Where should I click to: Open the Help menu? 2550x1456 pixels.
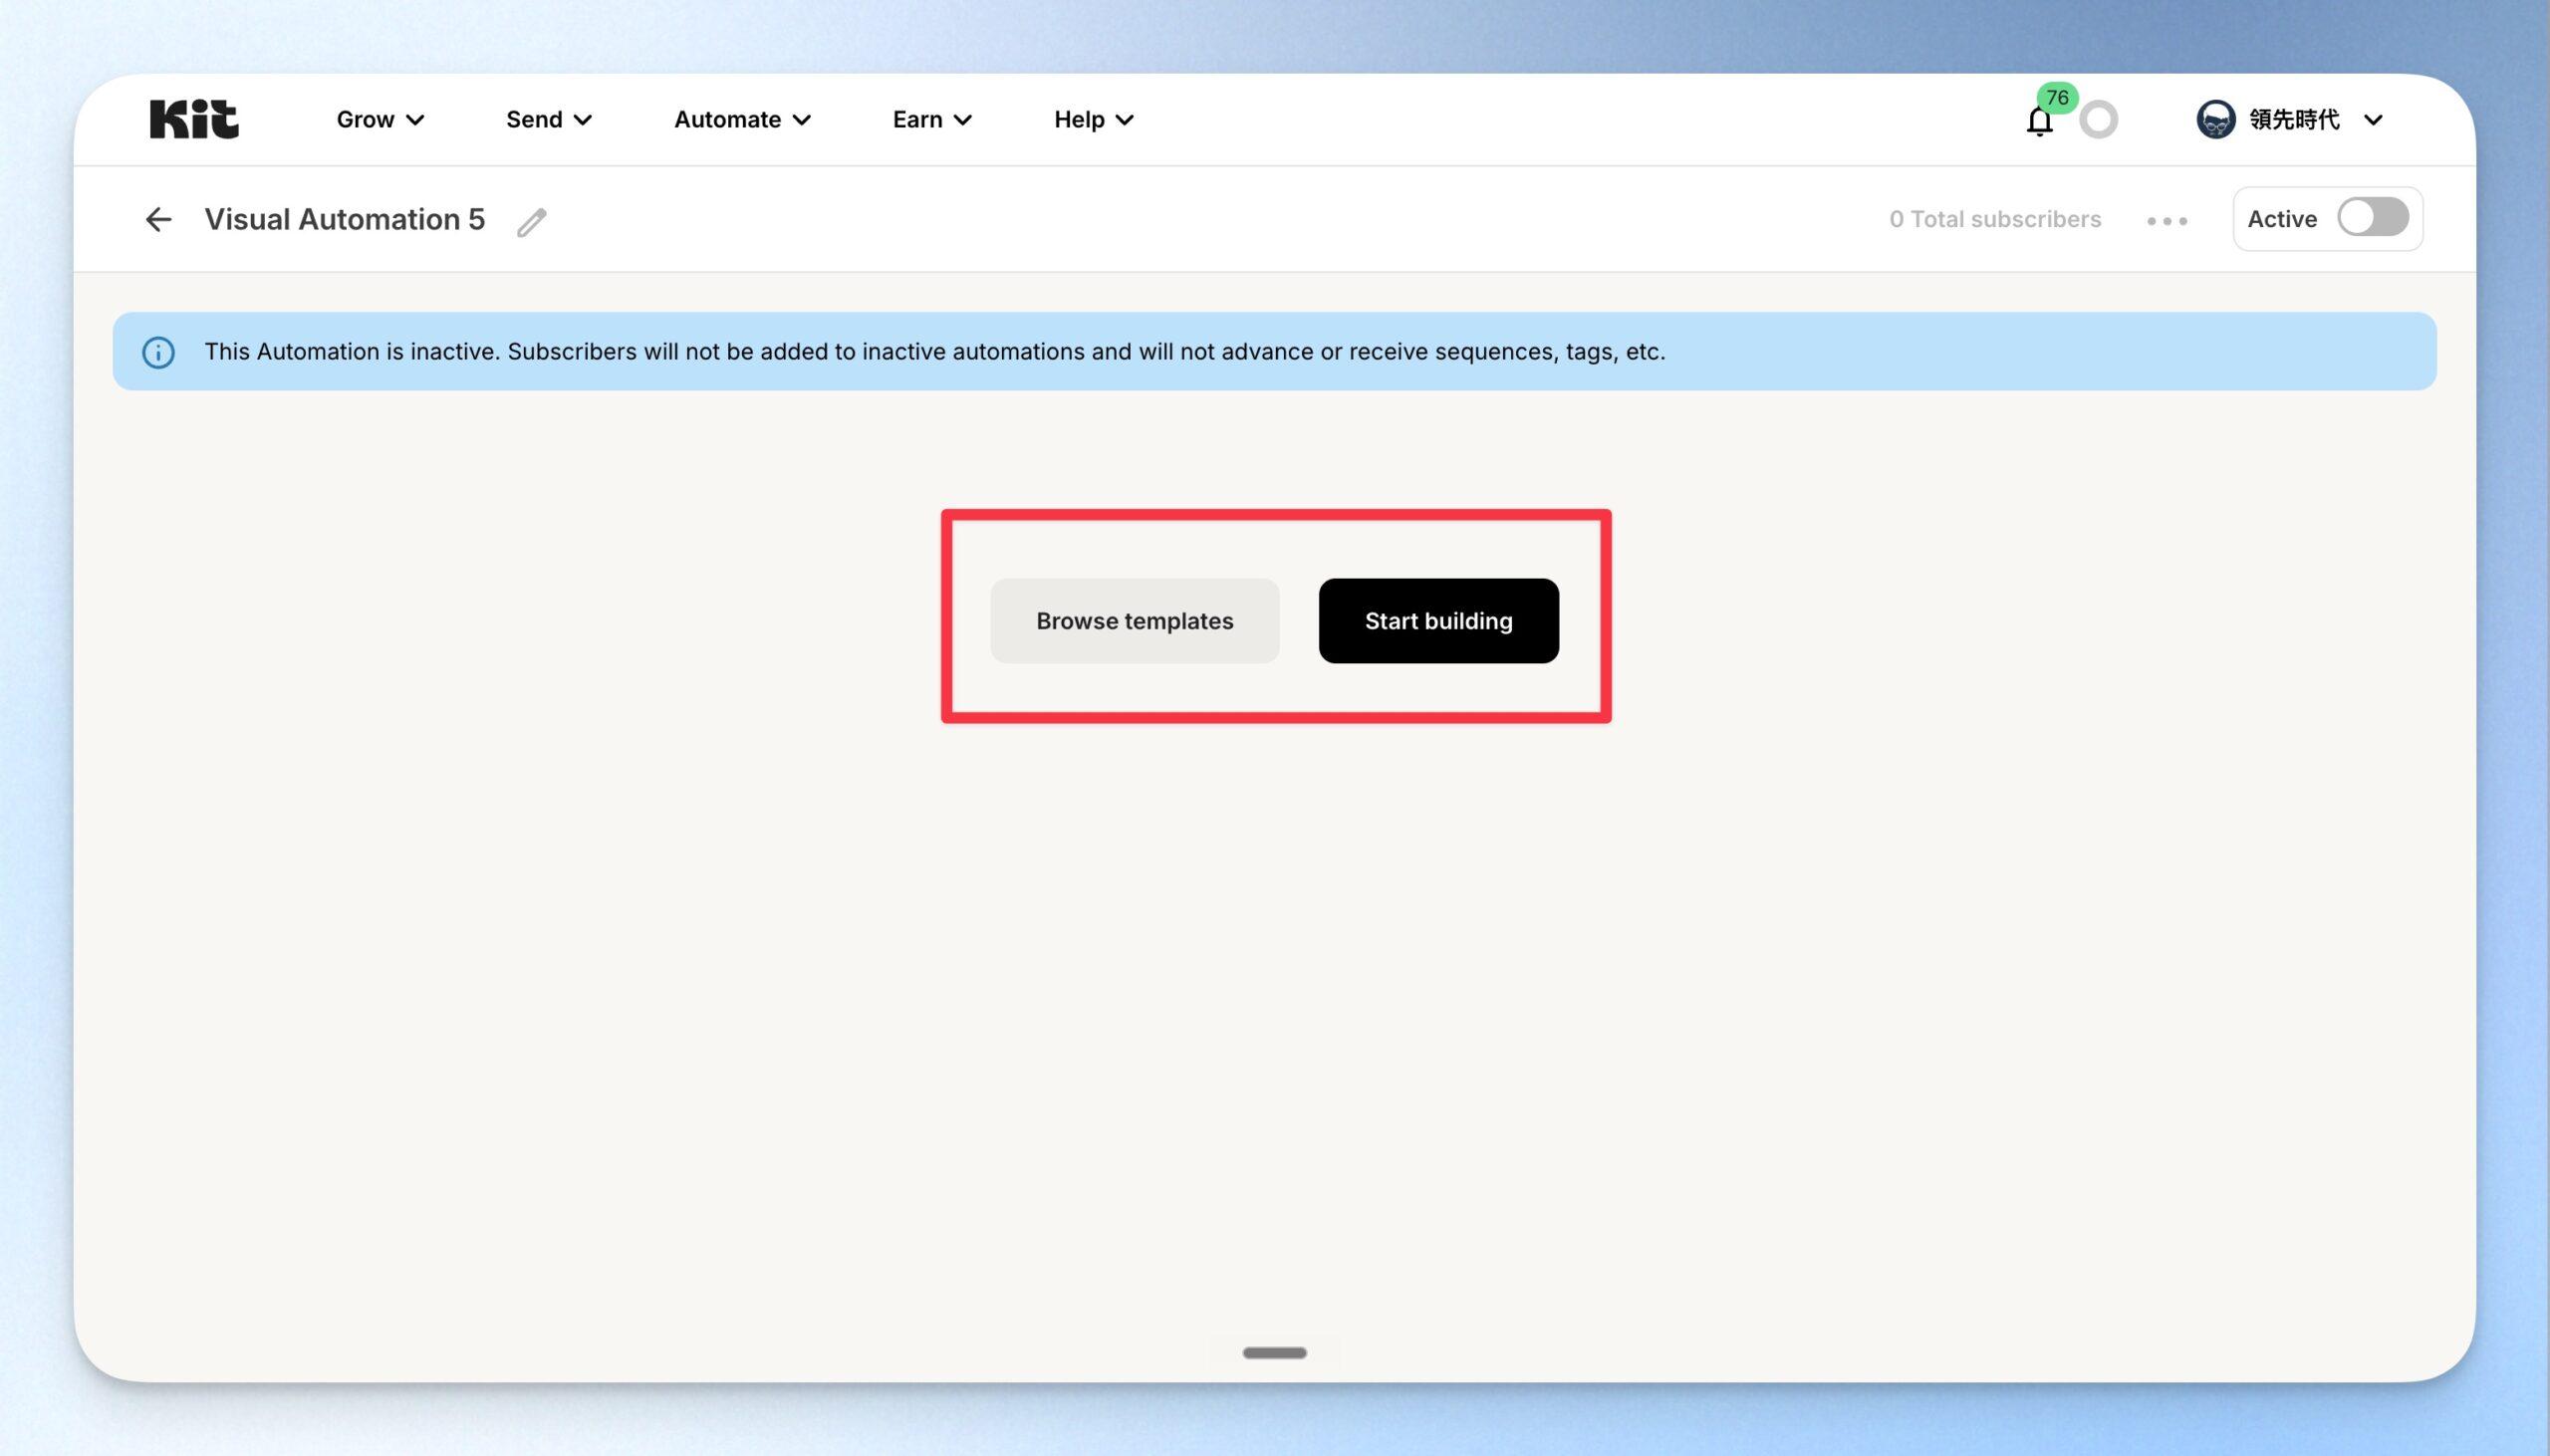(1094, 119)
